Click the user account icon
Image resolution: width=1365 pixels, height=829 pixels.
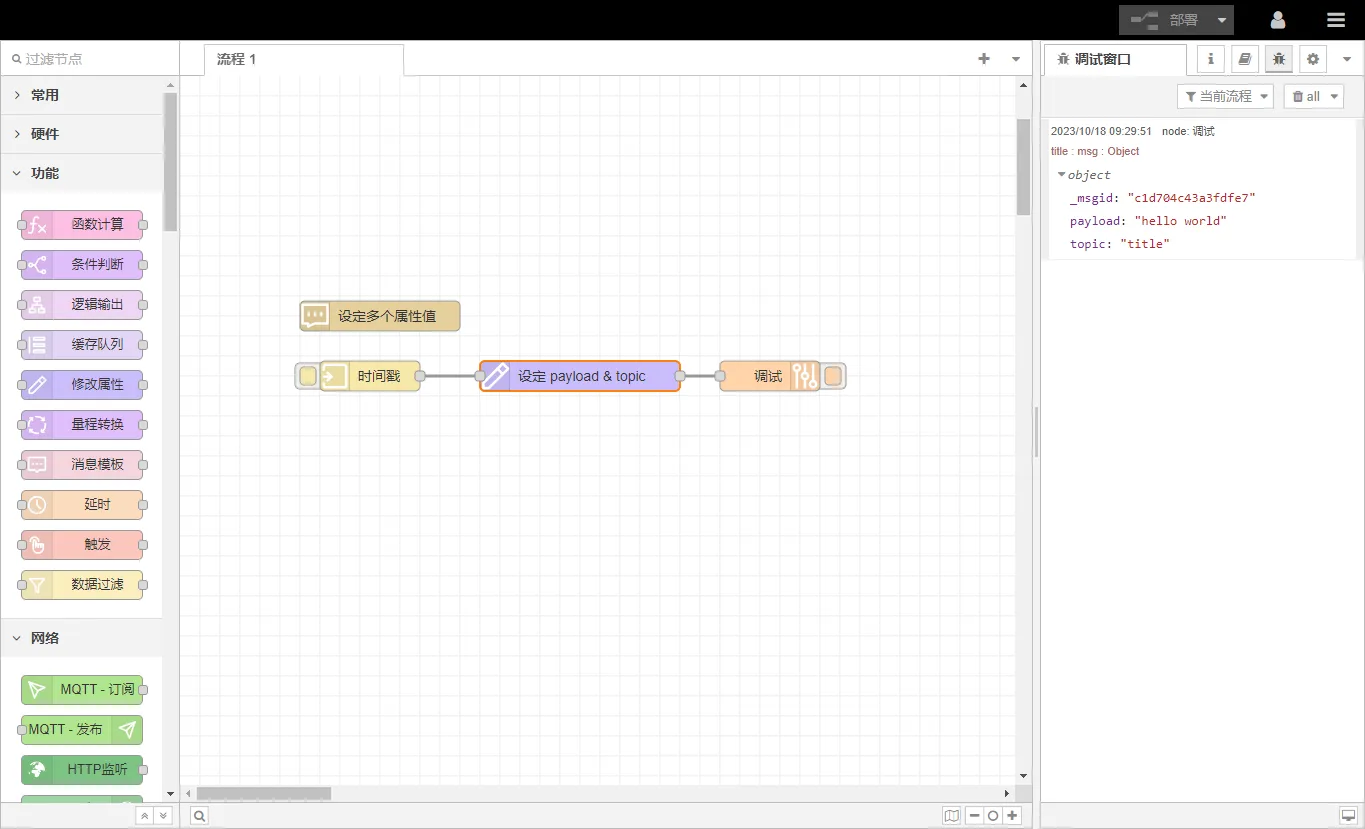pos(1278,20)
